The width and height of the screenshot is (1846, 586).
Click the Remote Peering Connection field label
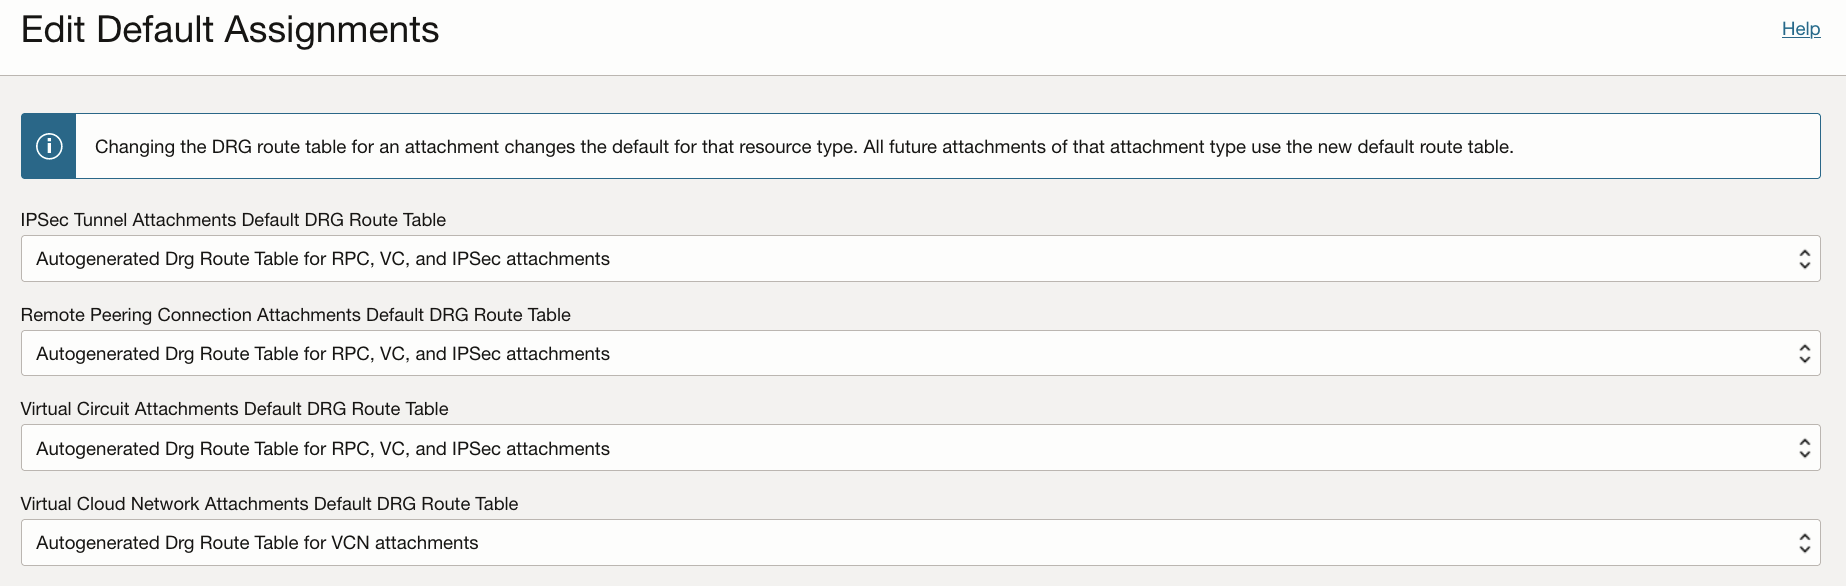coord(296,314)
